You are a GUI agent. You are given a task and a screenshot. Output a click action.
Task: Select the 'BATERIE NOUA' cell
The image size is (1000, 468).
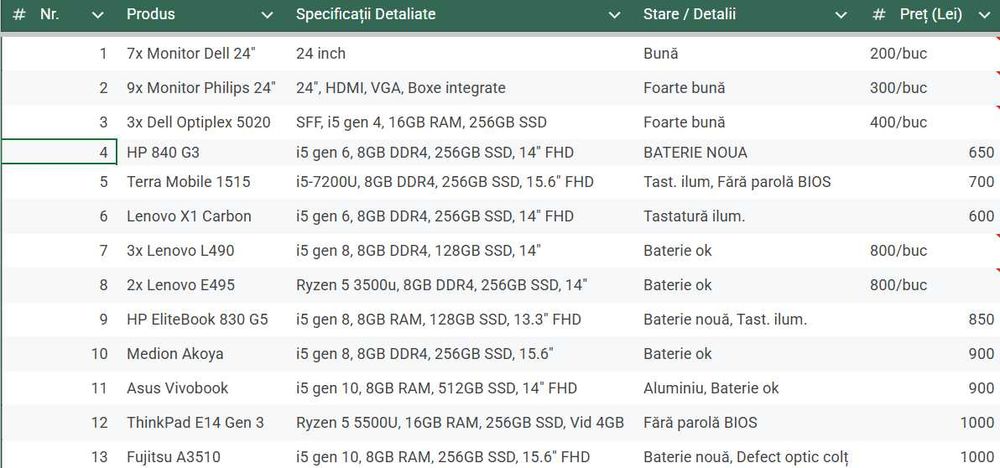pos(695,152)
